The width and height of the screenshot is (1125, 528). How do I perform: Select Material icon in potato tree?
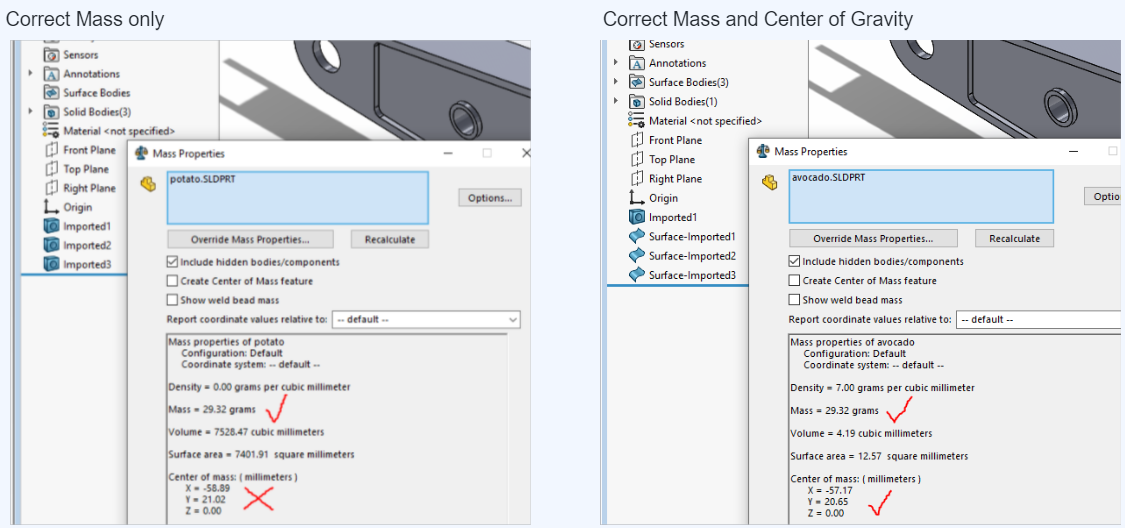tap(51, 131)
